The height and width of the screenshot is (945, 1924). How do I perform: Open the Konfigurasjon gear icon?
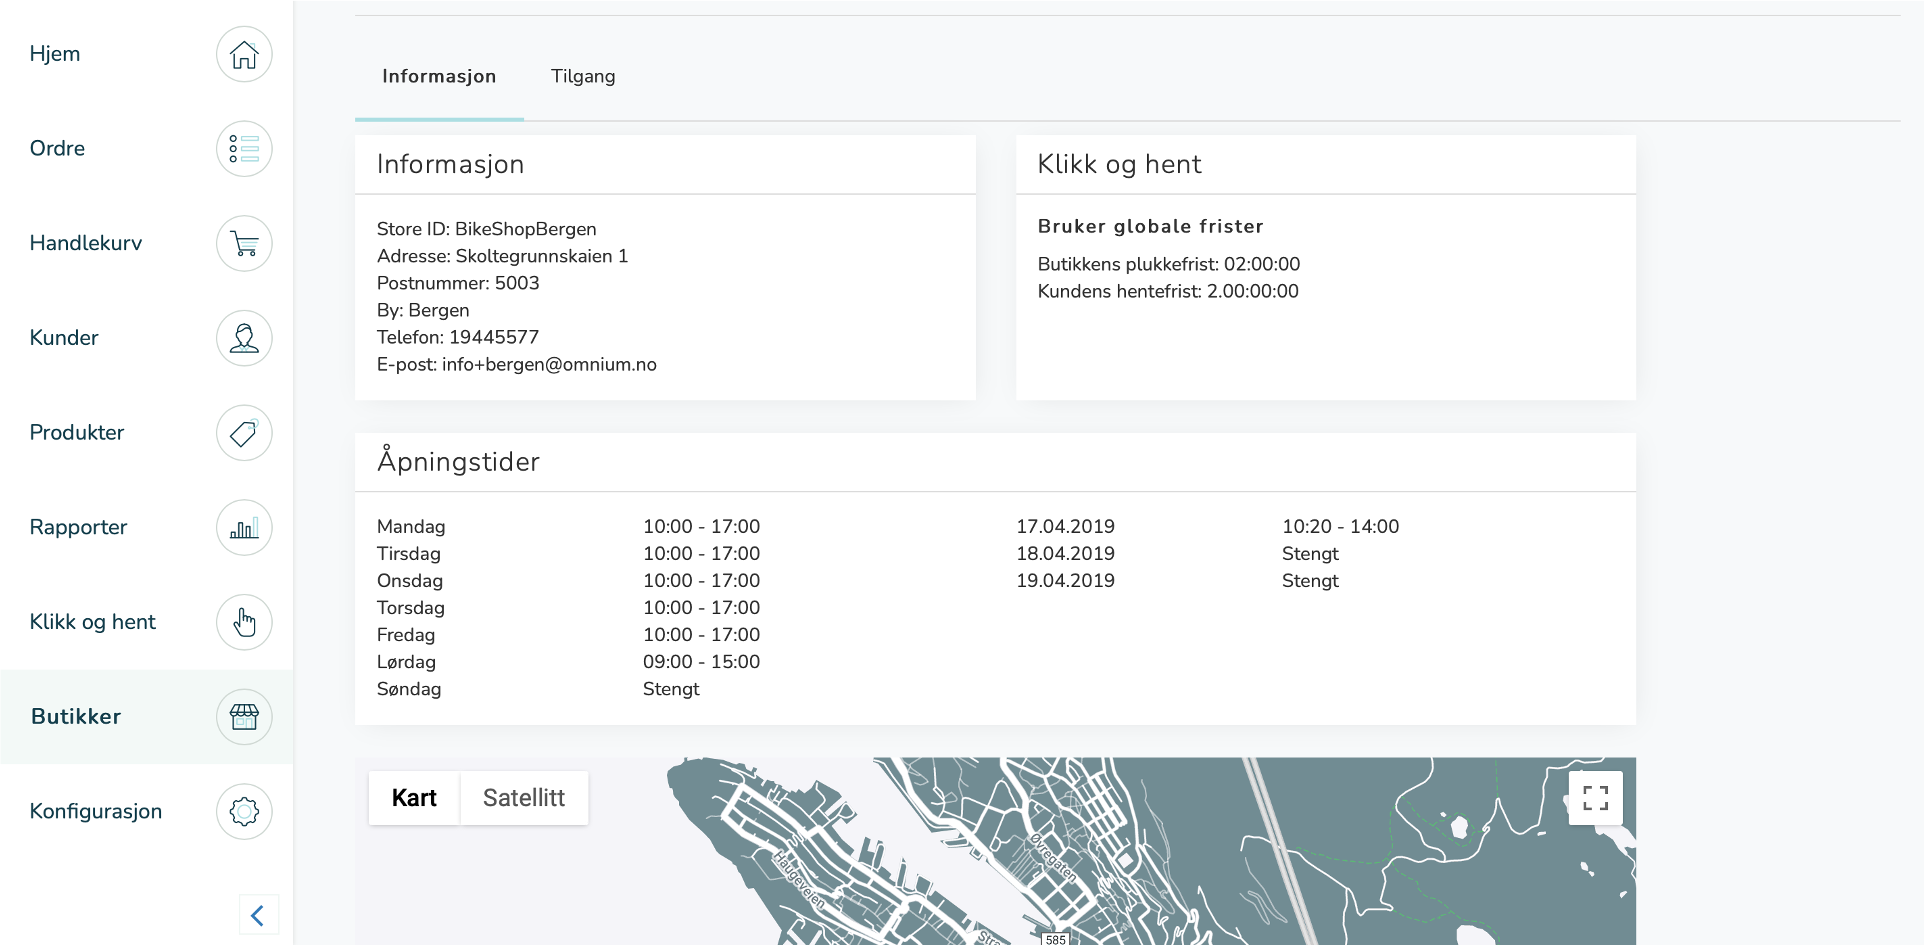coord(244,811)
